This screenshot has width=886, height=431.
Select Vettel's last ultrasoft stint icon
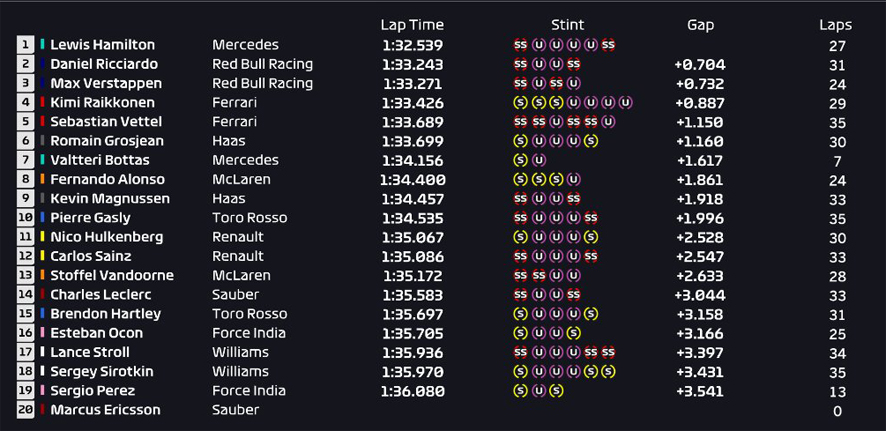(x=608, y=122)
